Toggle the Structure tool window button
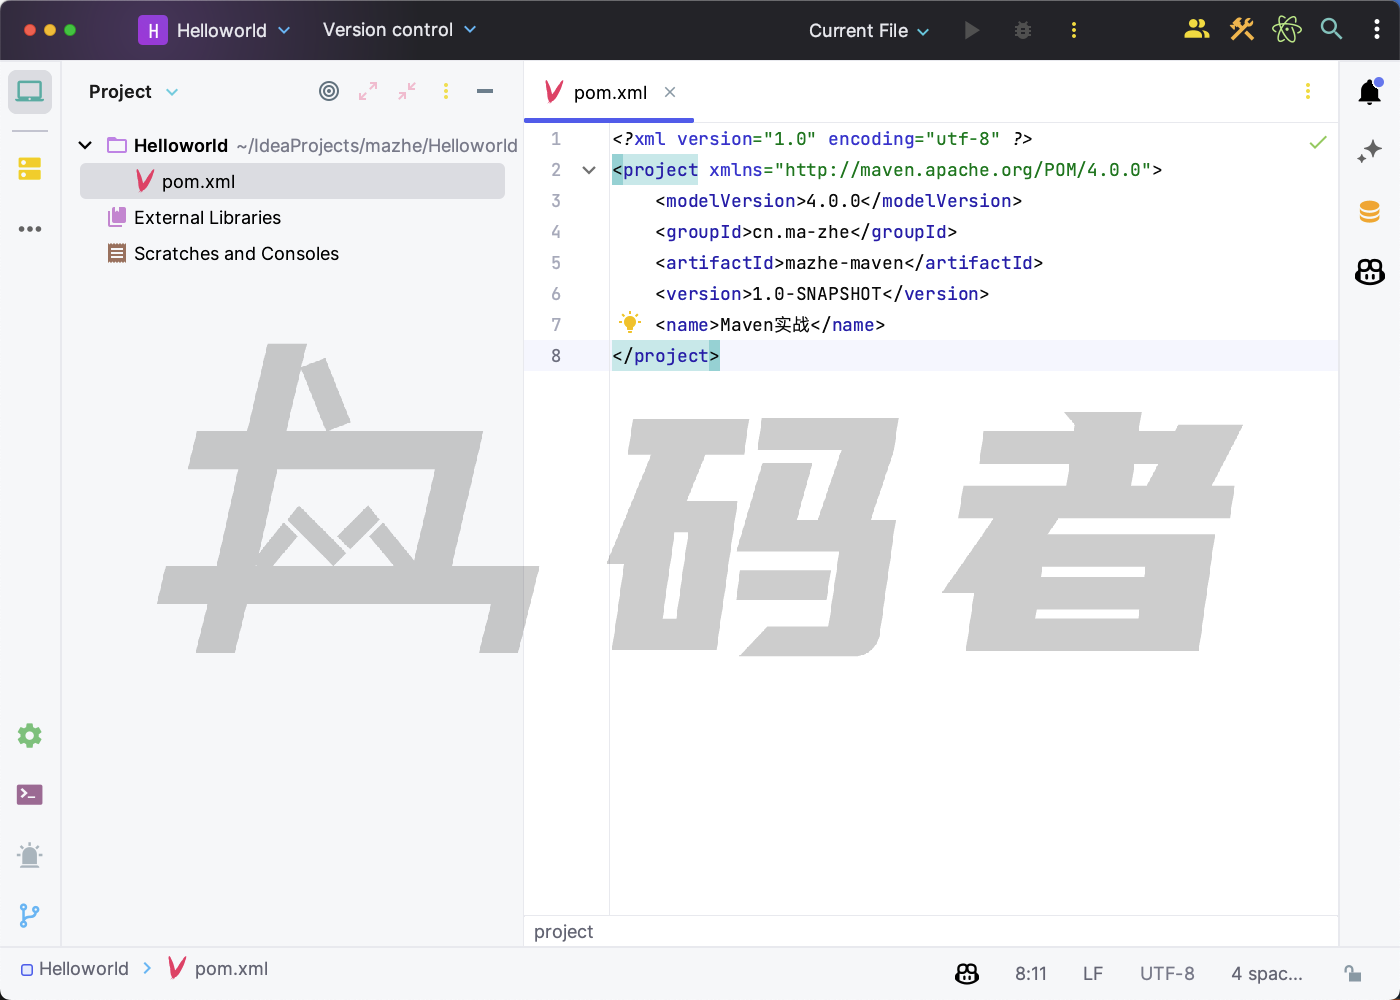1400x1000 pixels. [x=30, y=169]
